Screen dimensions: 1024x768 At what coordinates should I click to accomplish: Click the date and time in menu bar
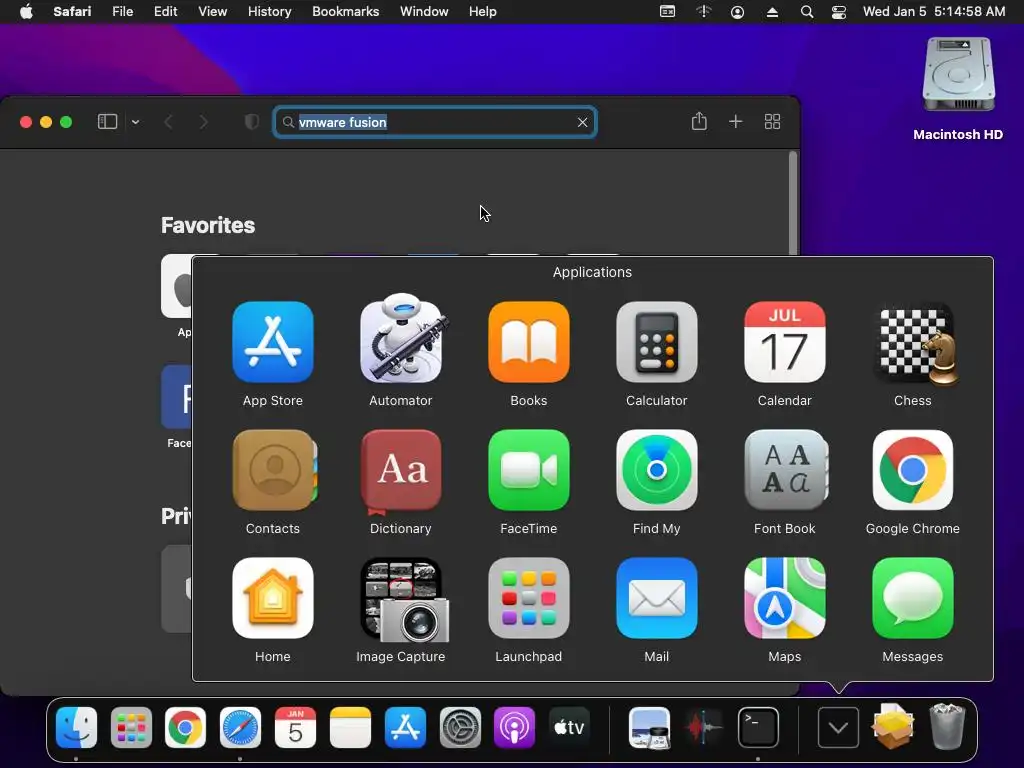click(x=934, y=12)
